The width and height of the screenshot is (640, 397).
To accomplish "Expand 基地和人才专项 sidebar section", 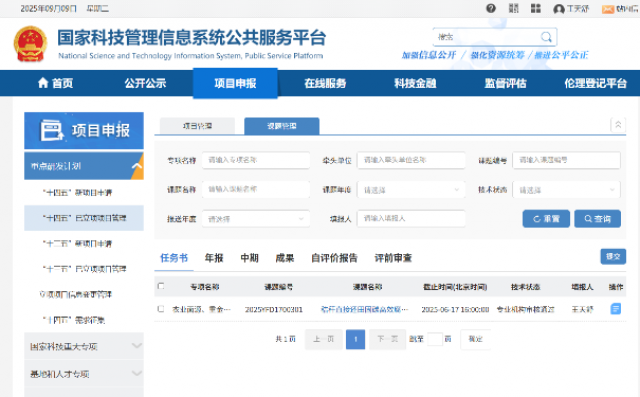I will click(x=84, y=374).
